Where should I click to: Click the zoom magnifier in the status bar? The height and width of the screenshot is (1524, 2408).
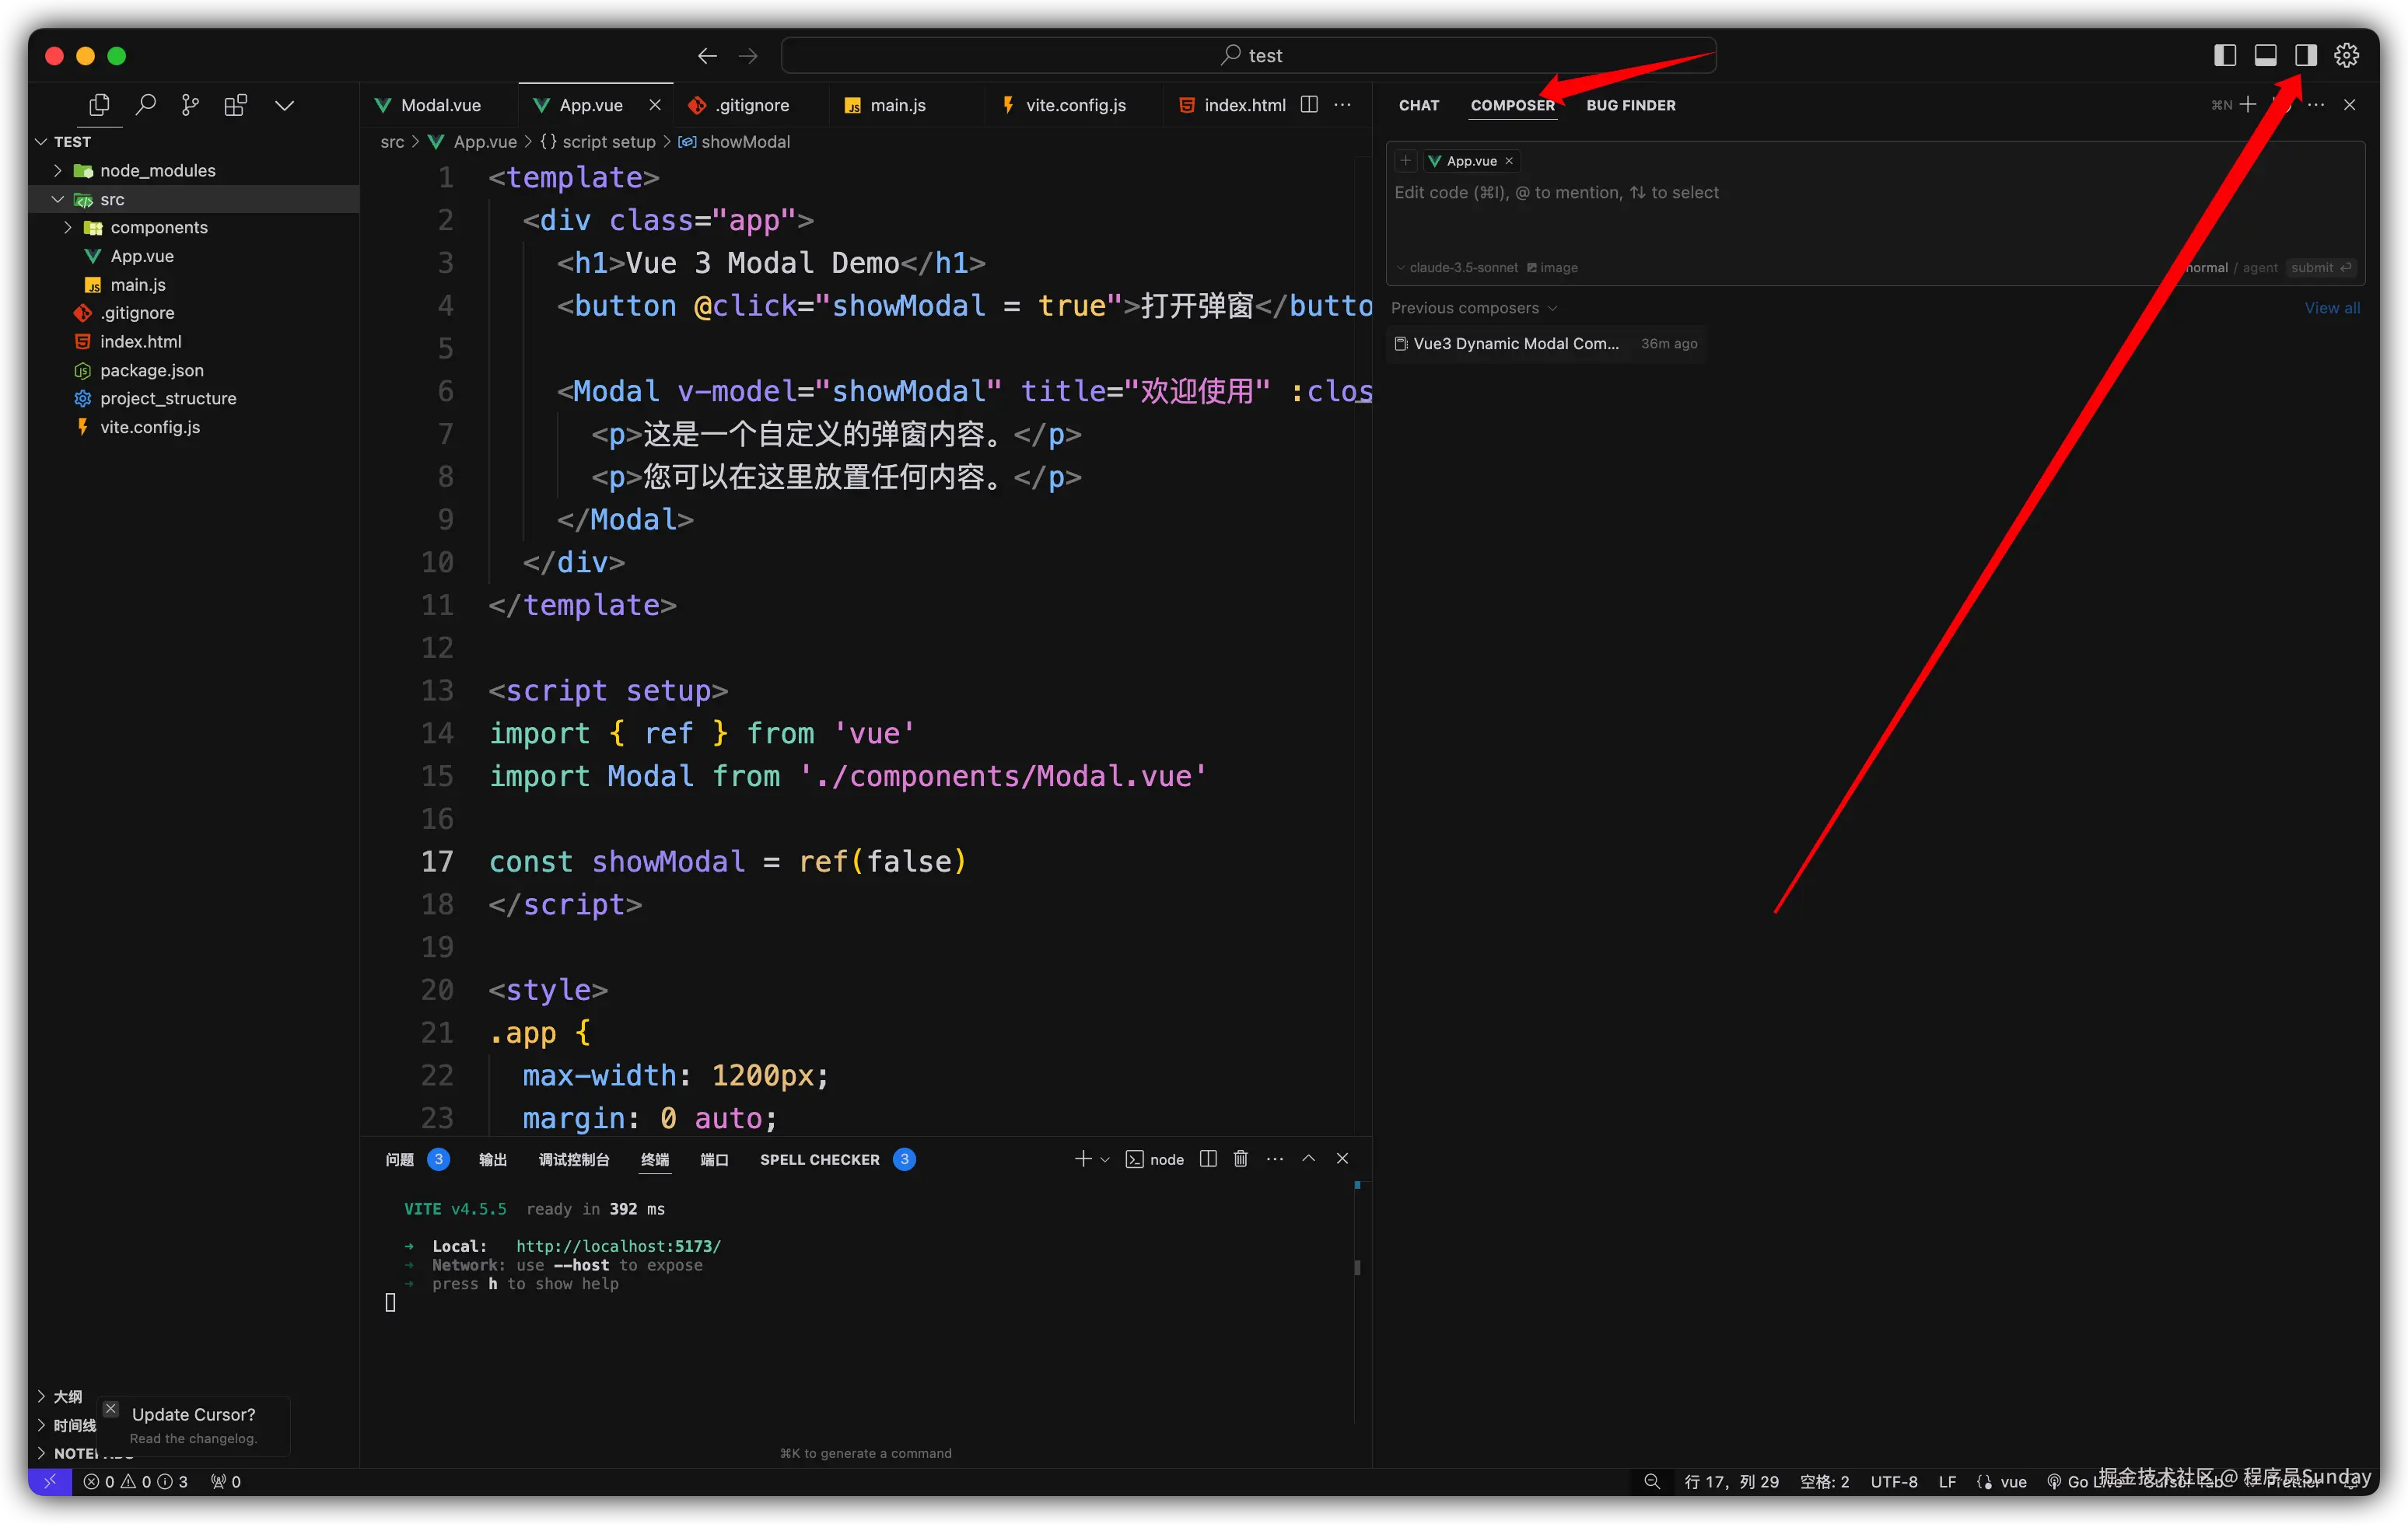[x=1652, y=1482]
